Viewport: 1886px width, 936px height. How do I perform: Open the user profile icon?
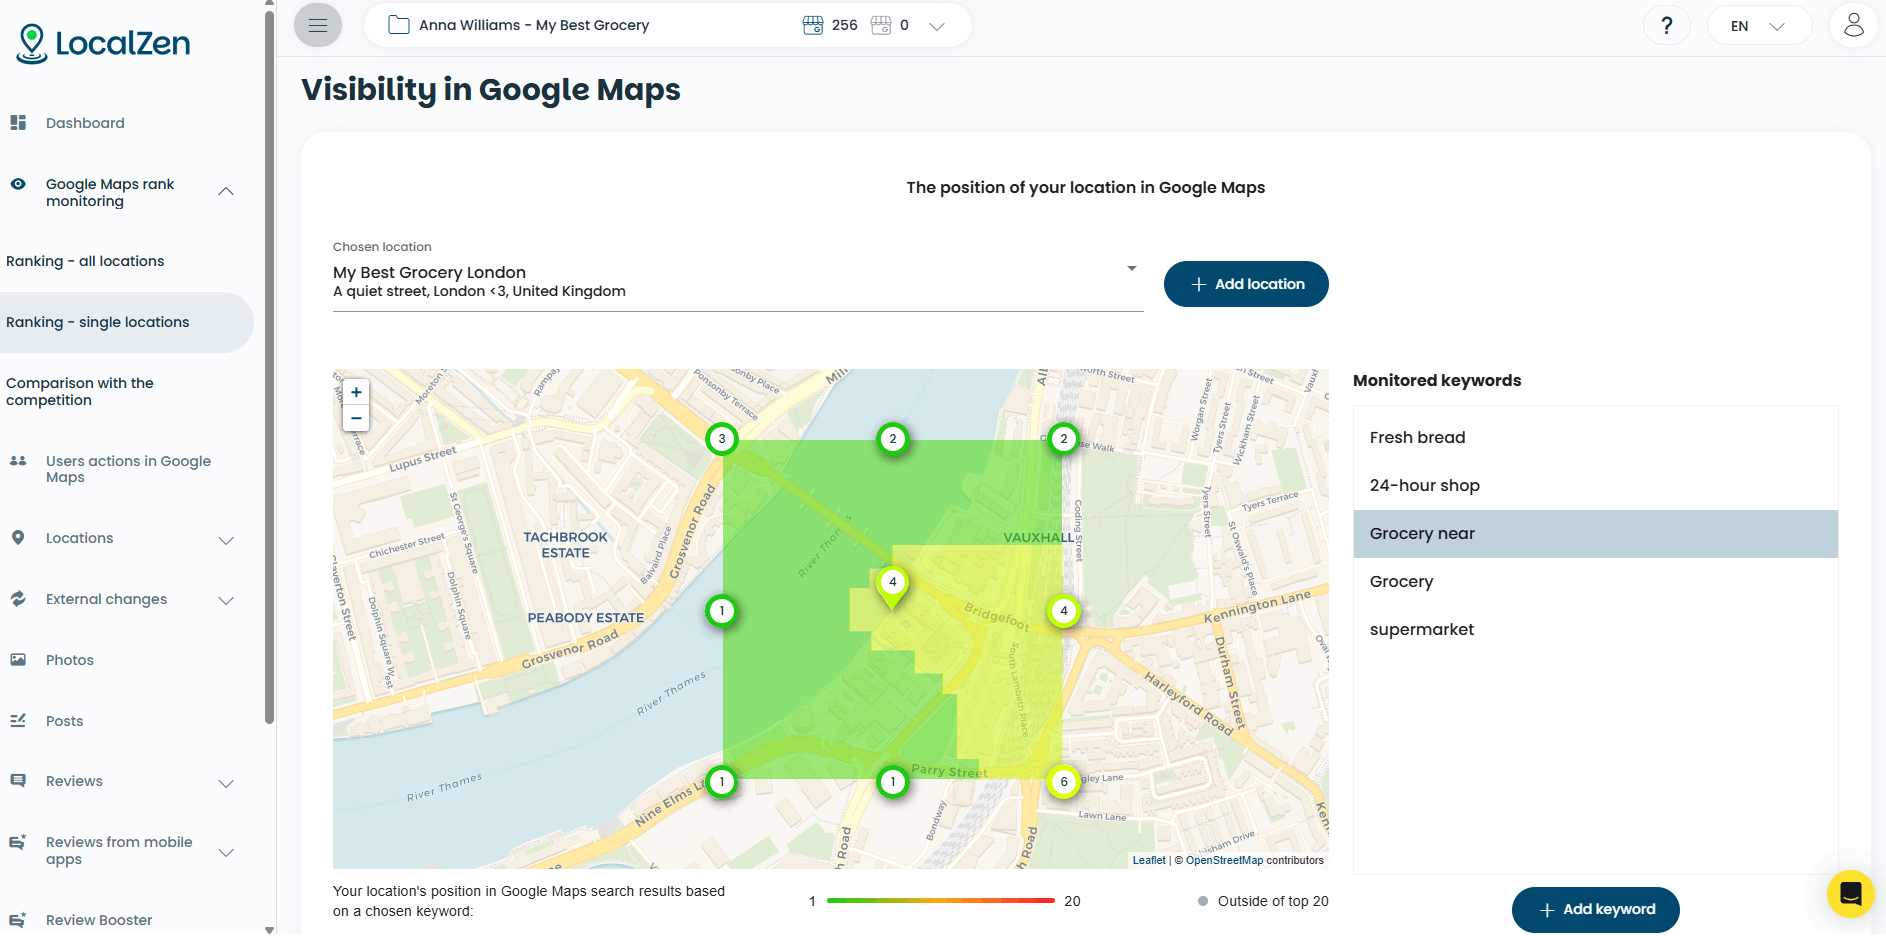tap(1854, 25)
